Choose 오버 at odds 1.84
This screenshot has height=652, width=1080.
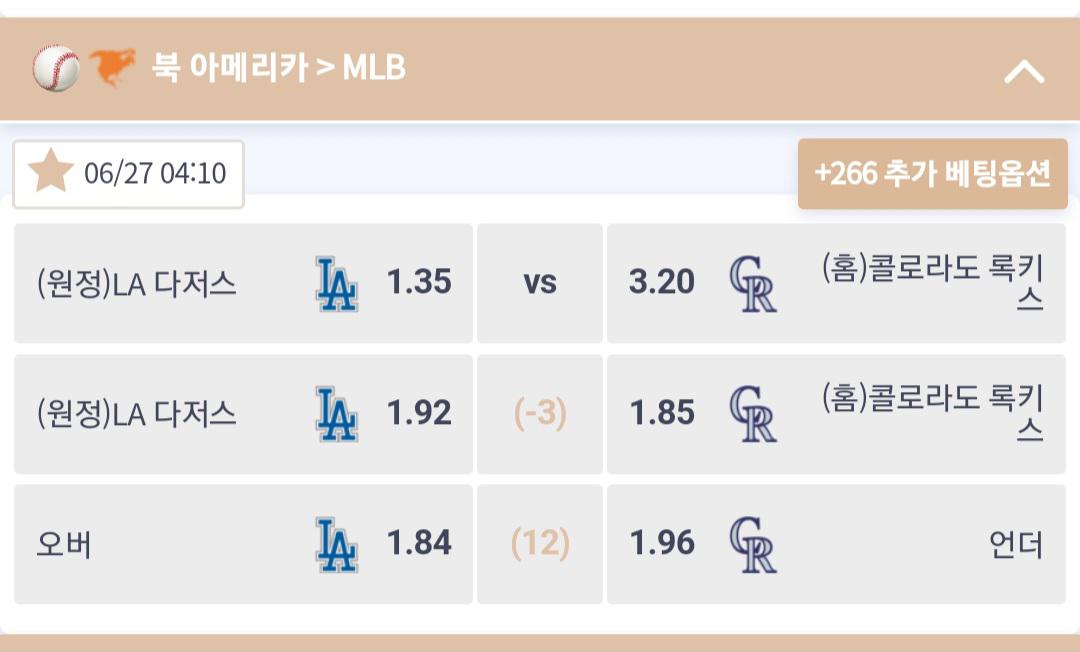[x=243, y=544]
